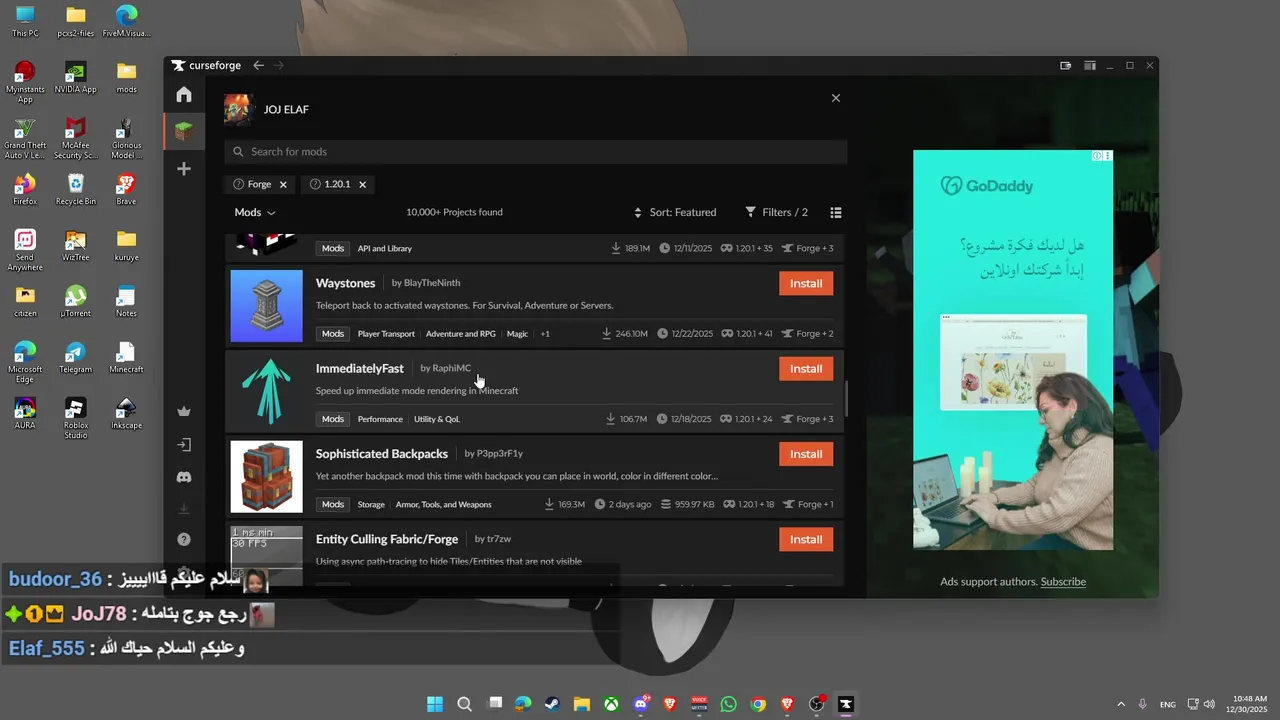
Task: Select the Adventure and RPG tag
Action: coord(460,334)
